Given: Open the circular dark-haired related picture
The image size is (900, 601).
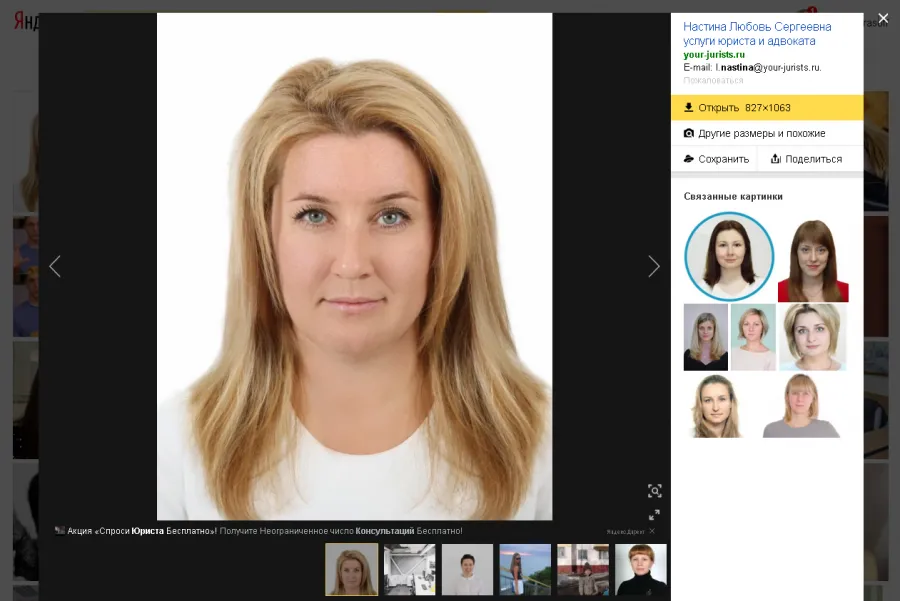Looking at the screenshot, I should pyautogui.click(x=729, y=257).
